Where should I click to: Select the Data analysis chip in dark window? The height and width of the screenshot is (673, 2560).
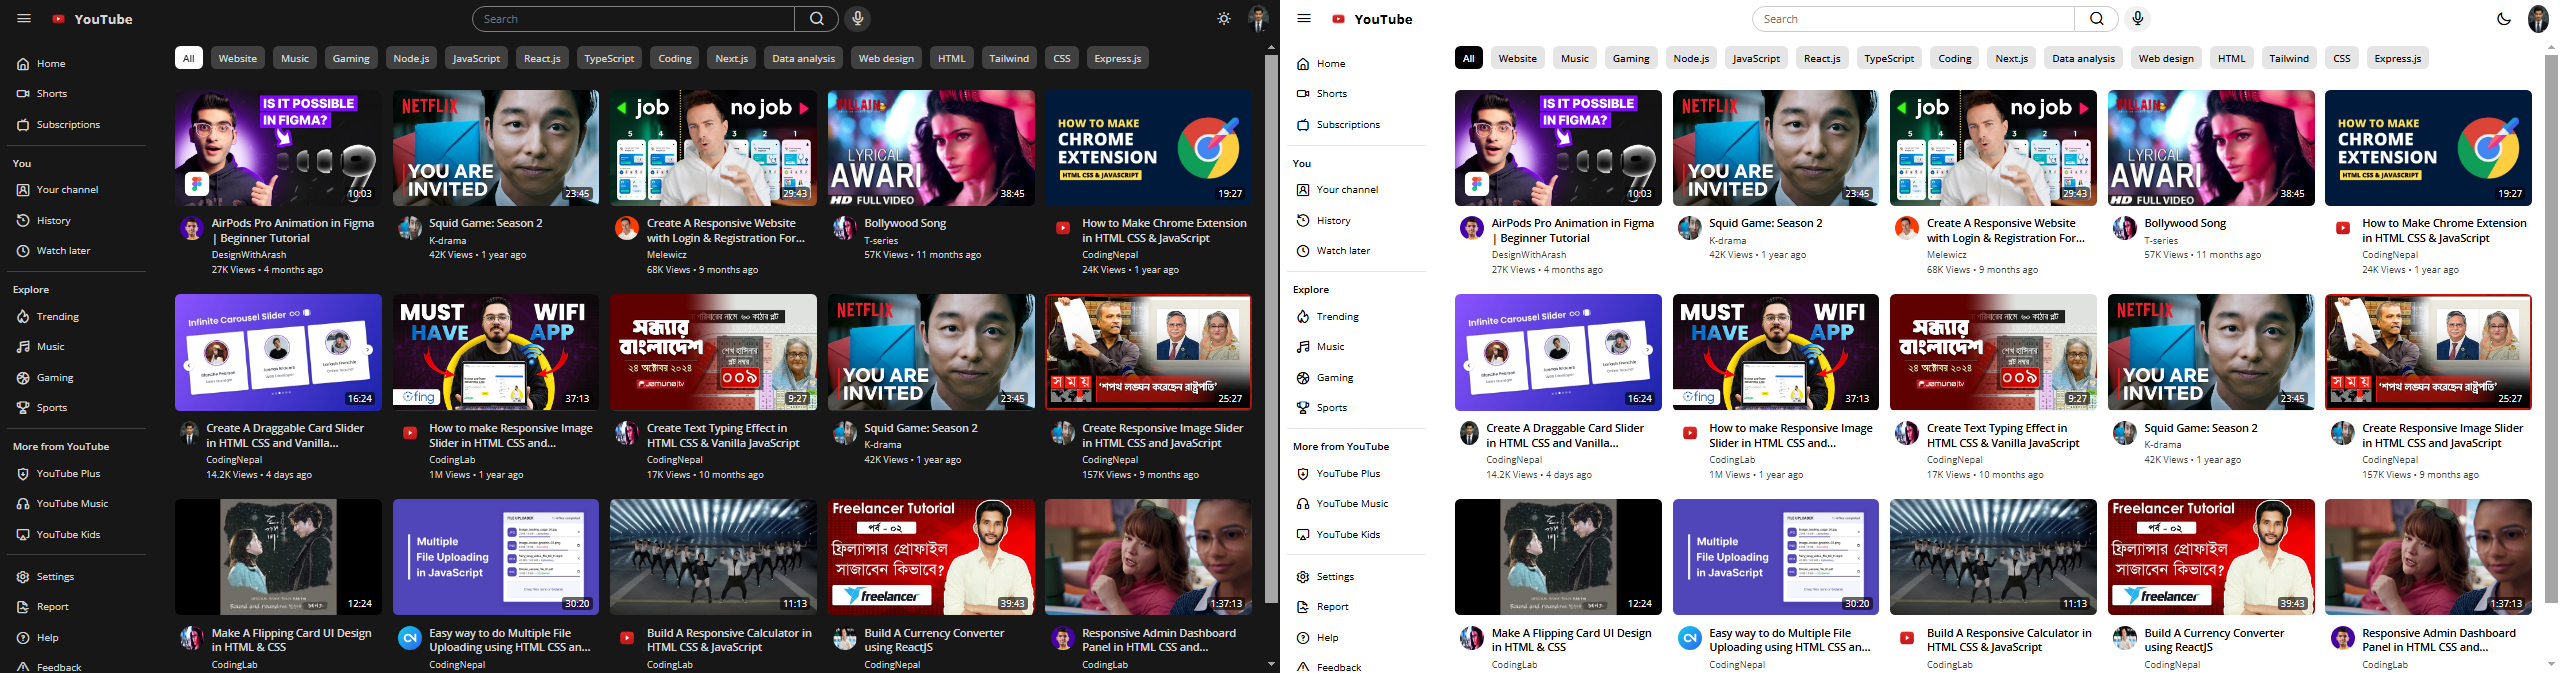[x=803, y=58]
